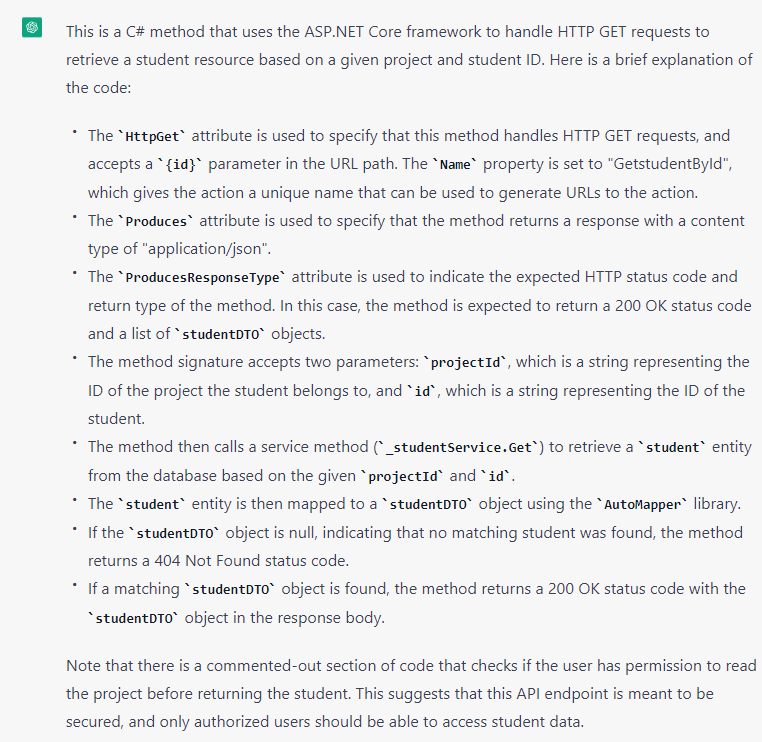Click the HttpGet inline code term

pyautogui.click(x=146, y=136)
